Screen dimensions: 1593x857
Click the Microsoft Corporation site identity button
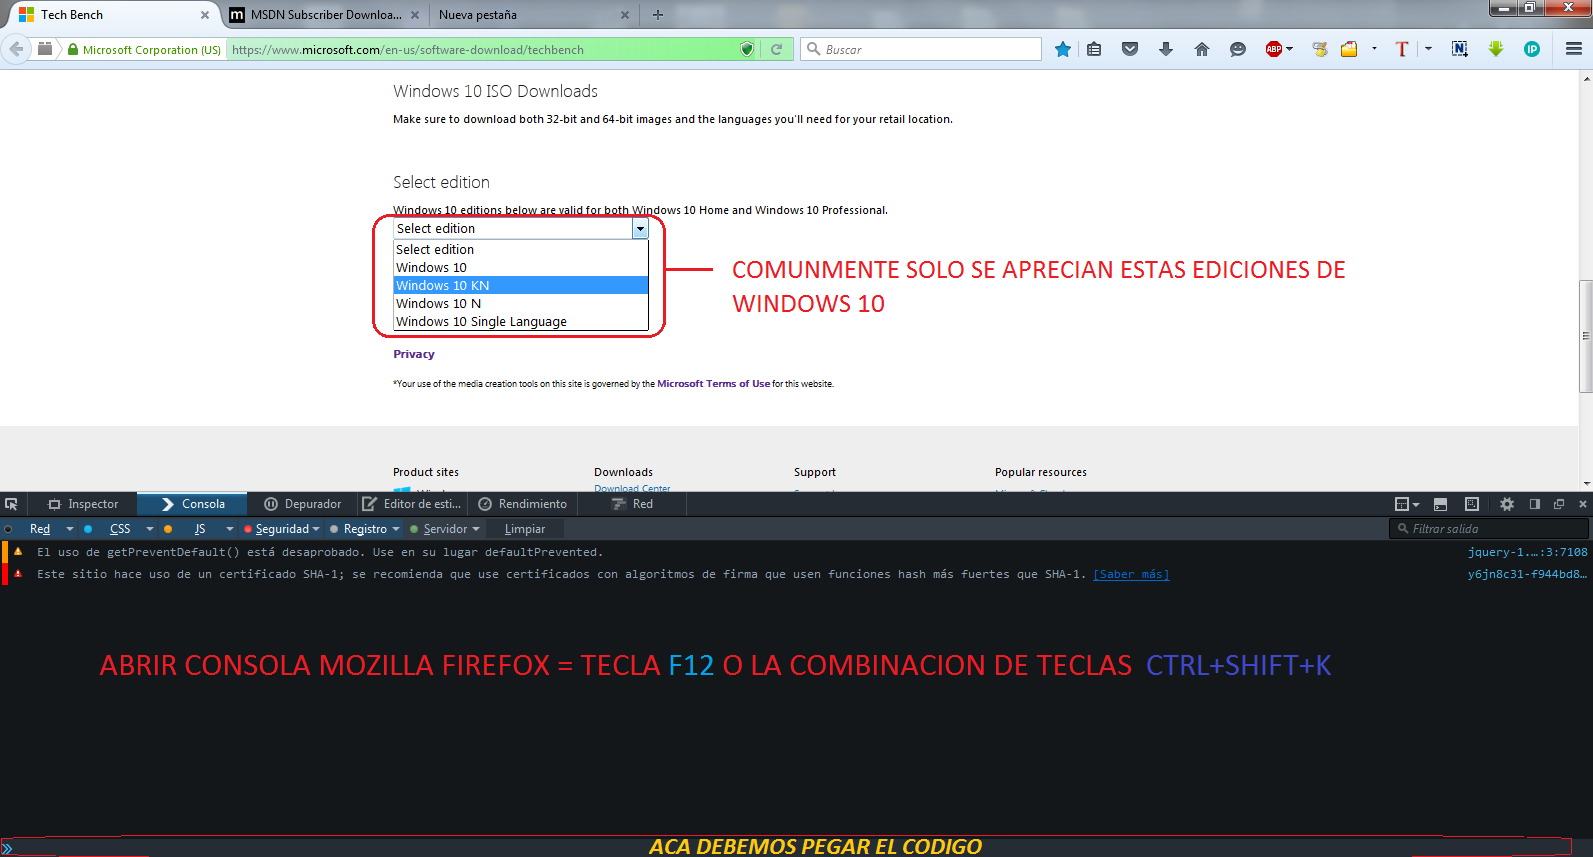[145, 49]
